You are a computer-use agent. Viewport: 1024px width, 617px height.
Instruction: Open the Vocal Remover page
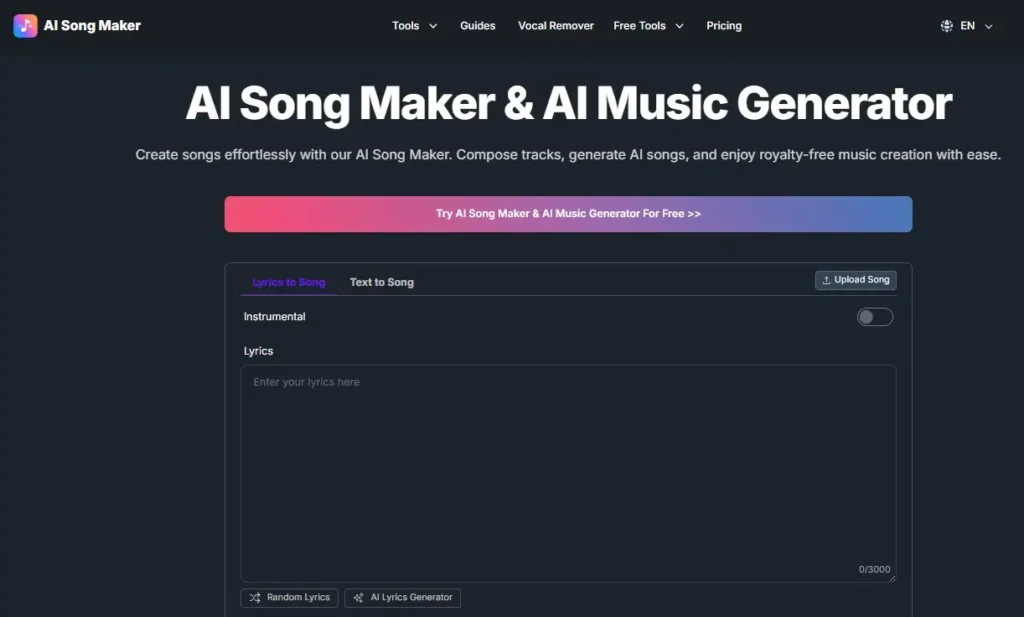(x=555, y=26)
